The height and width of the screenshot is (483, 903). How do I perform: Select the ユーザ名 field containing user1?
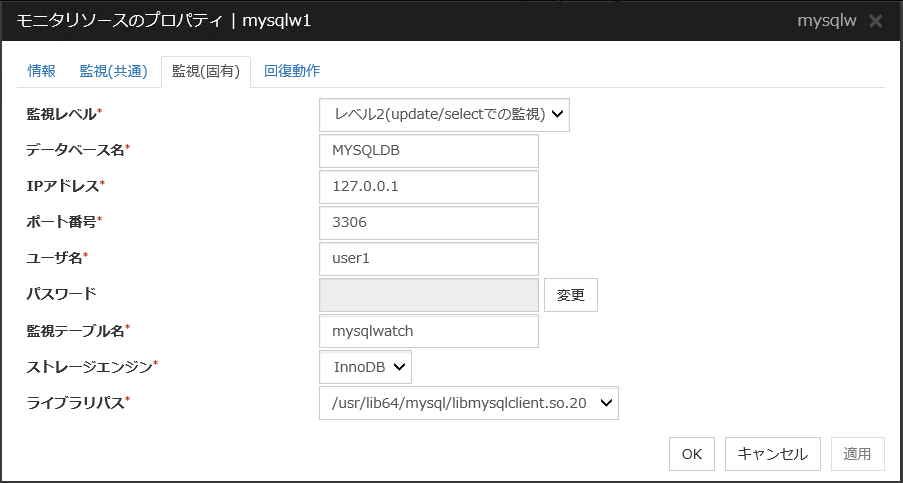(x=428, y=259)
